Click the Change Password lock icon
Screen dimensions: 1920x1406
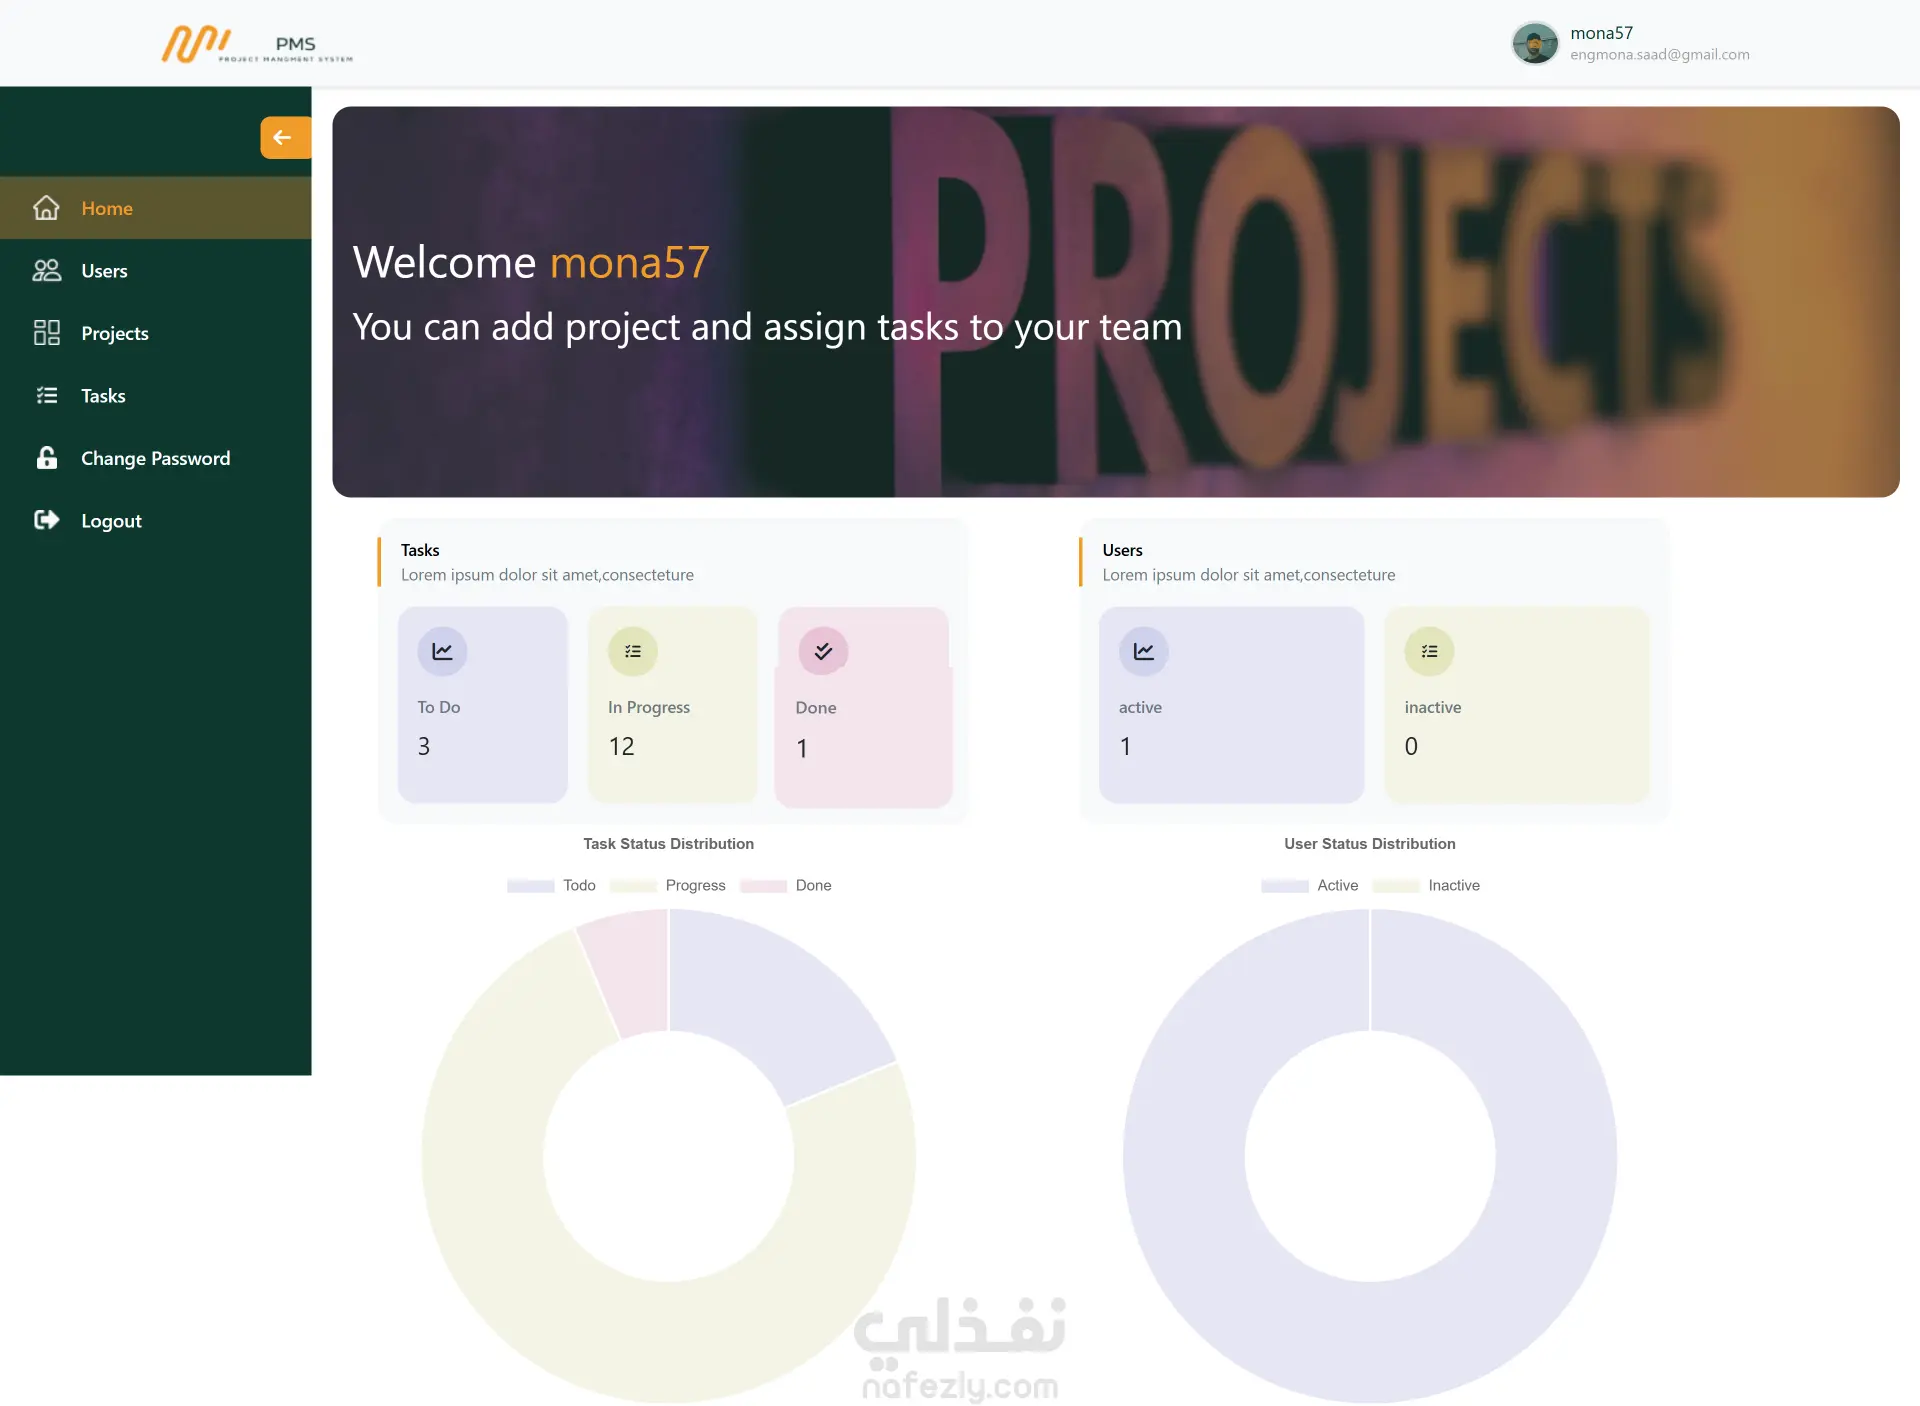pyautogui.click(x=46, y=458)
